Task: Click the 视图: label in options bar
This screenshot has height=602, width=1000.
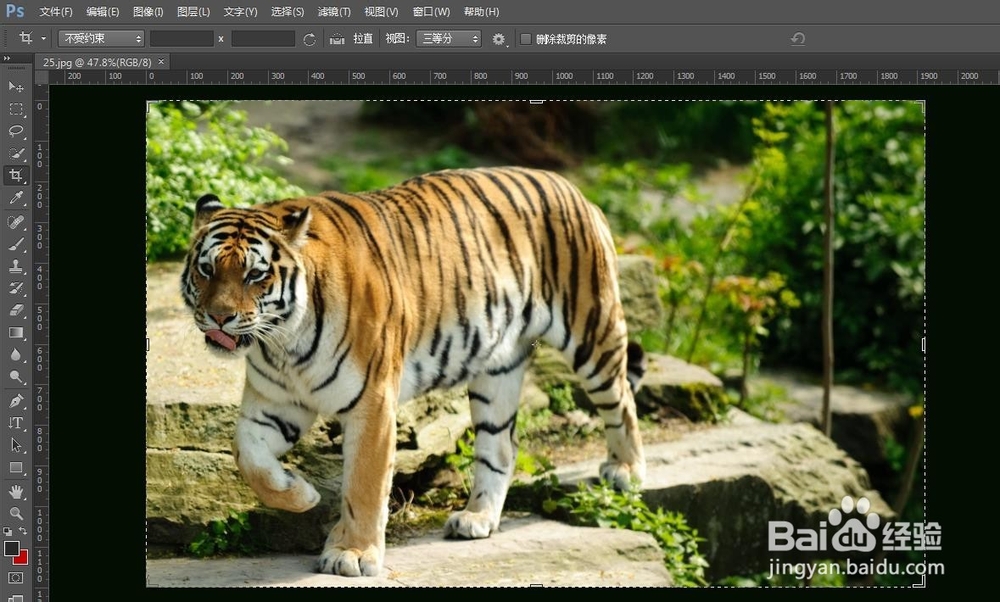Action: click(x=397, y=39)
